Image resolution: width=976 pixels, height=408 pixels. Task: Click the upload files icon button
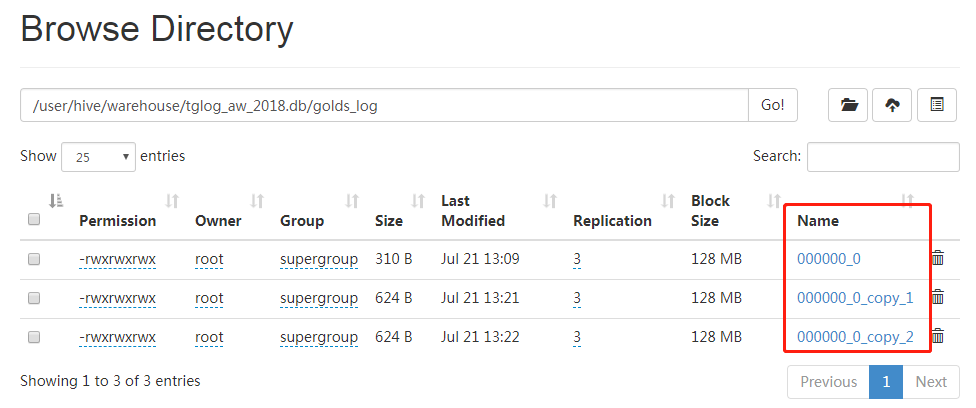click(x=893, y=105)
